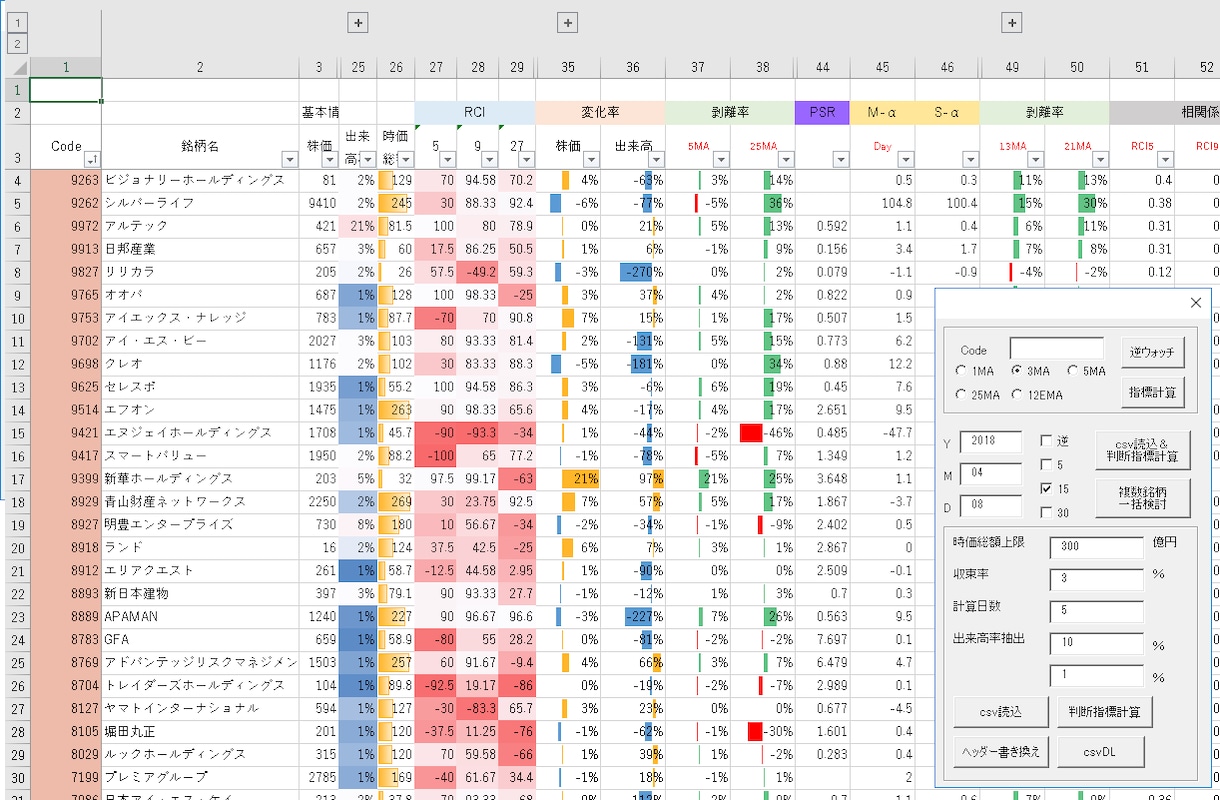Select column header 2
The image size is (1220, 800).
pos(200,67)
